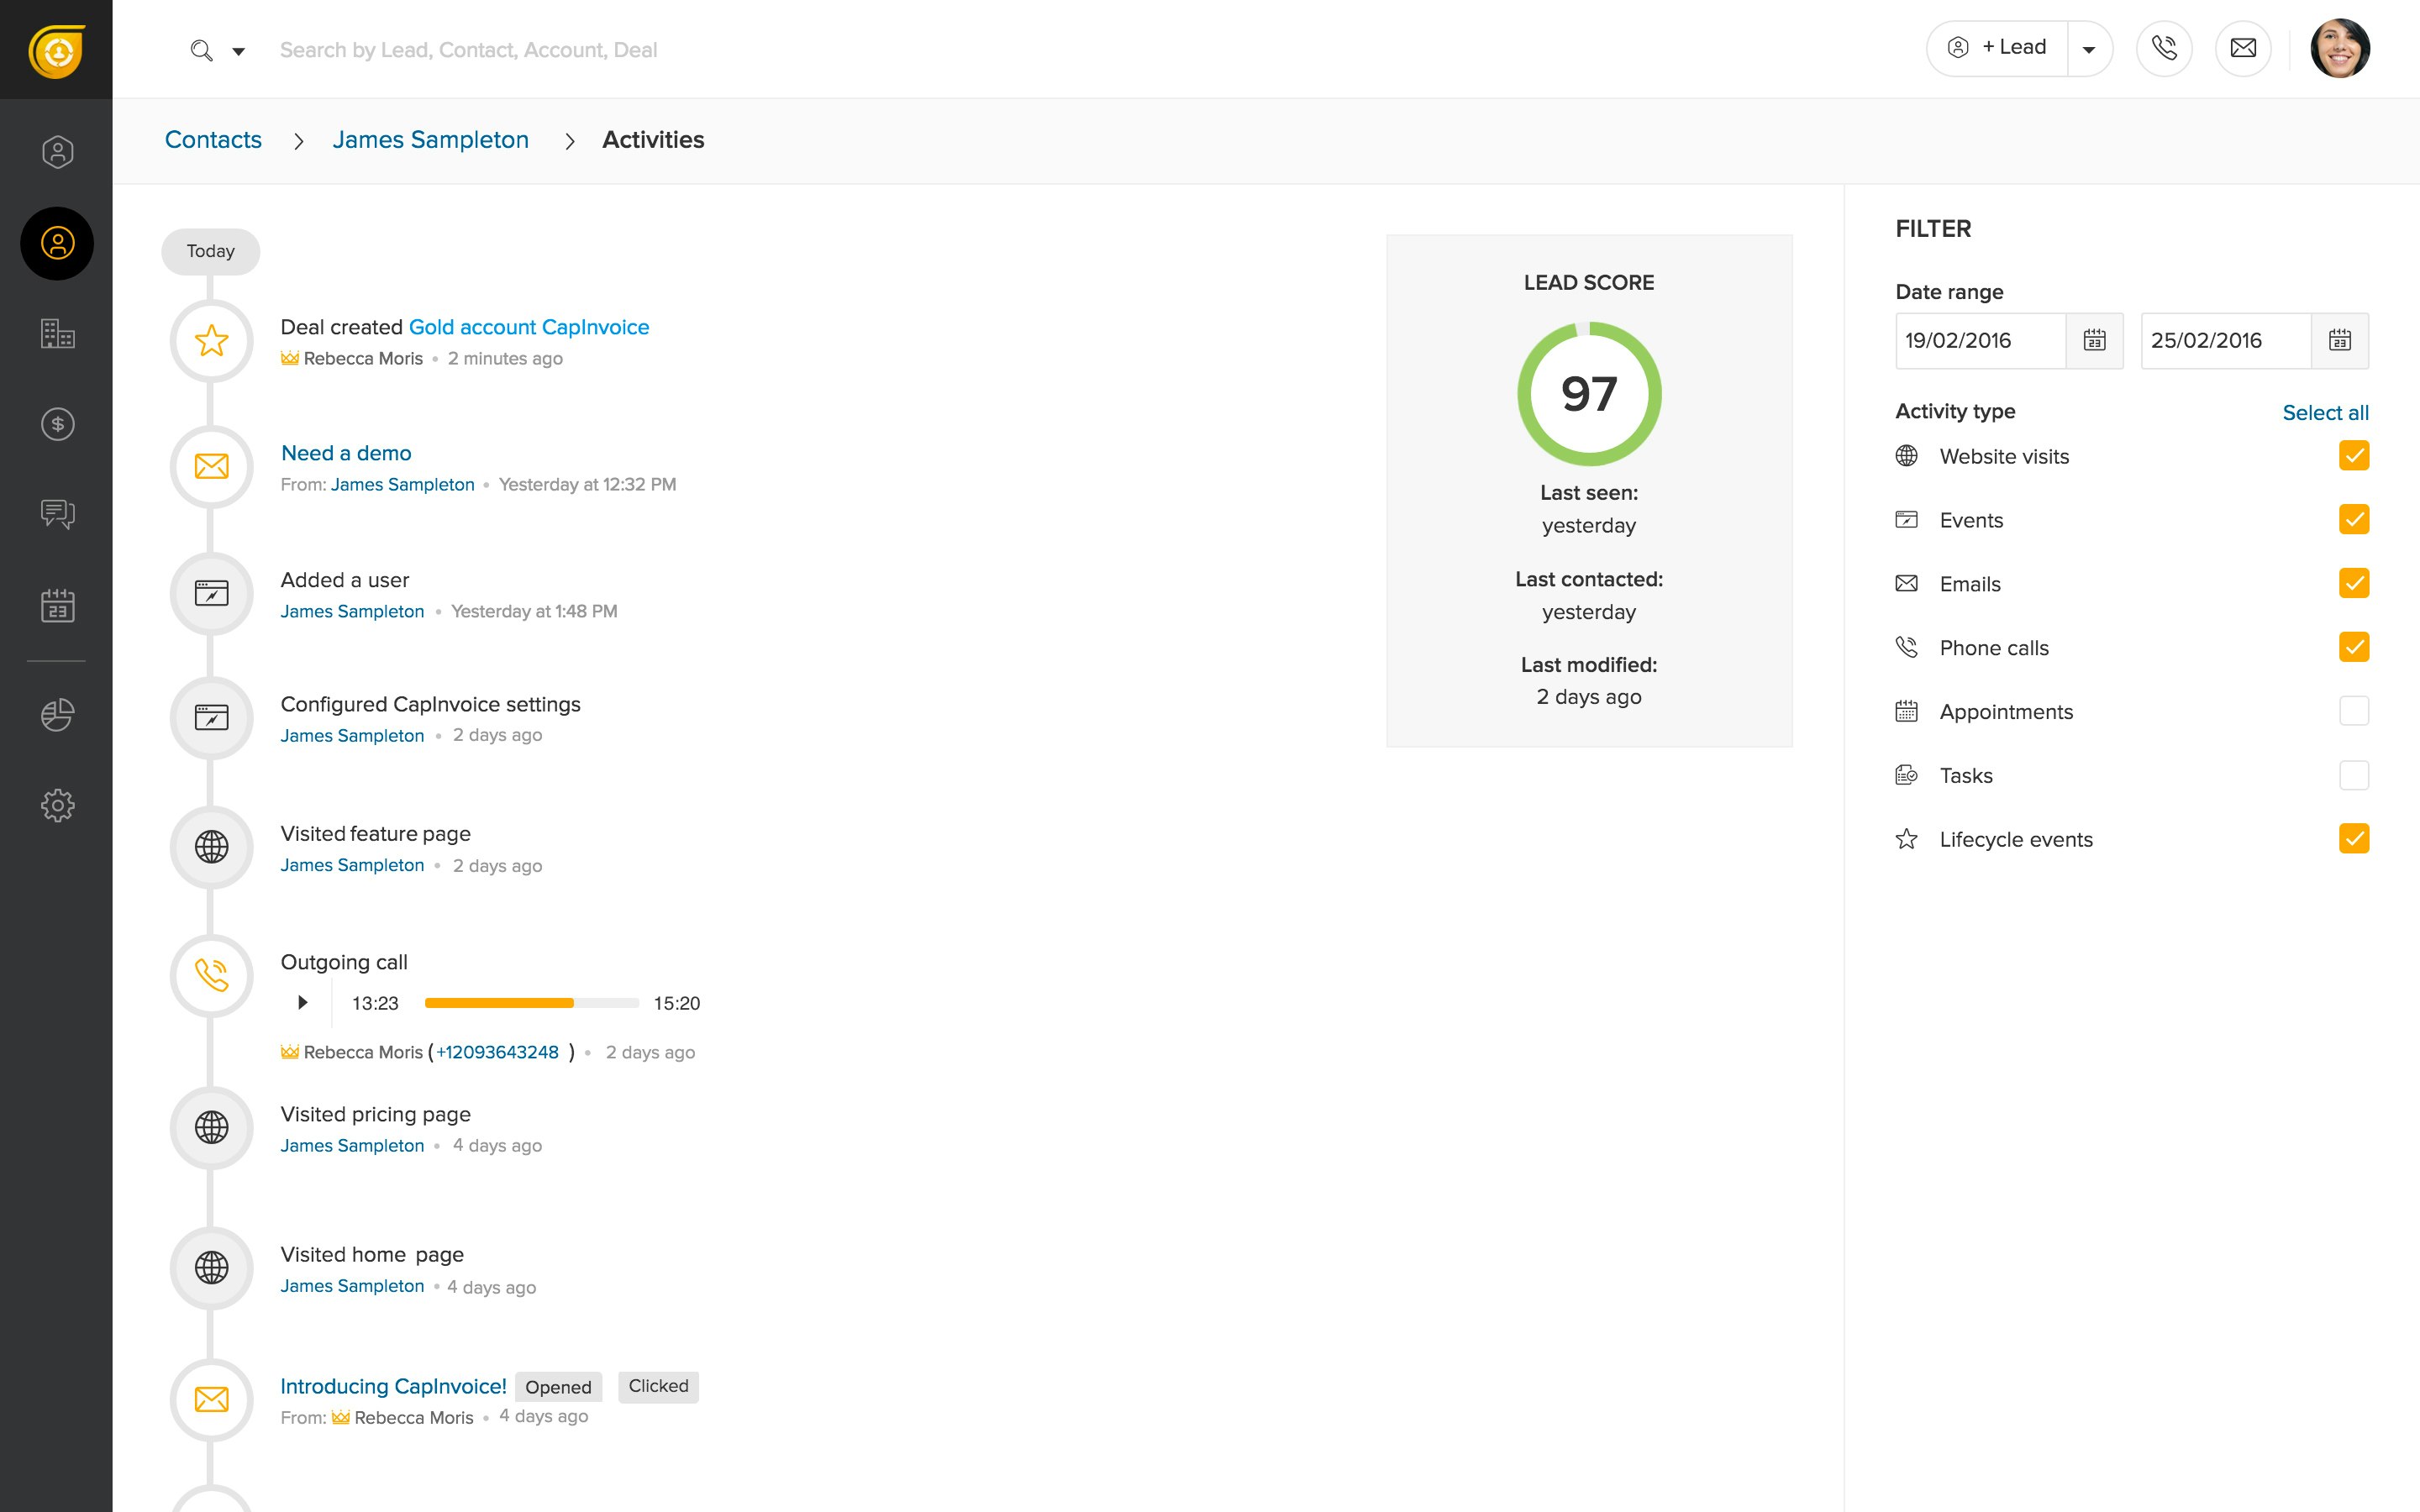Click the reports/analytics icon
Image resolution: width=2420 pixels, height=1512 pixels.
pyautogui.click(x=55, y=714)
